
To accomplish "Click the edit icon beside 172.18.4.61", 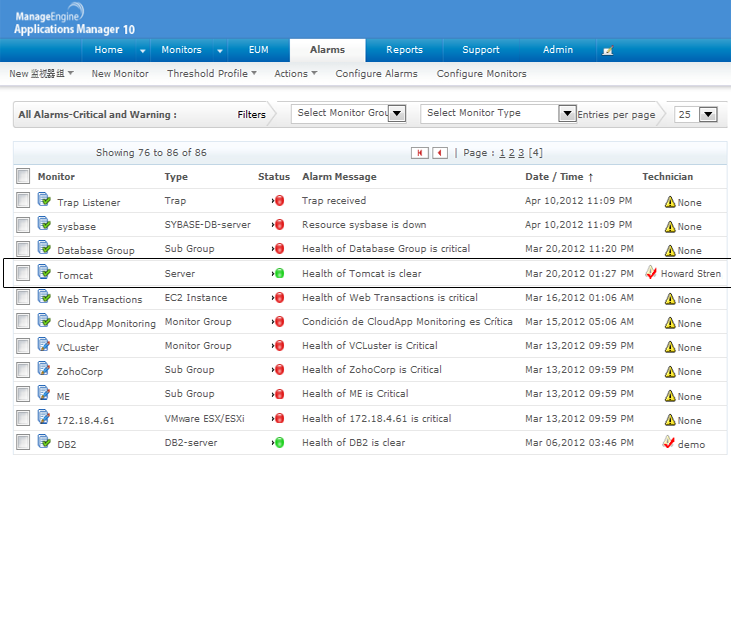I will coord(44,416).
